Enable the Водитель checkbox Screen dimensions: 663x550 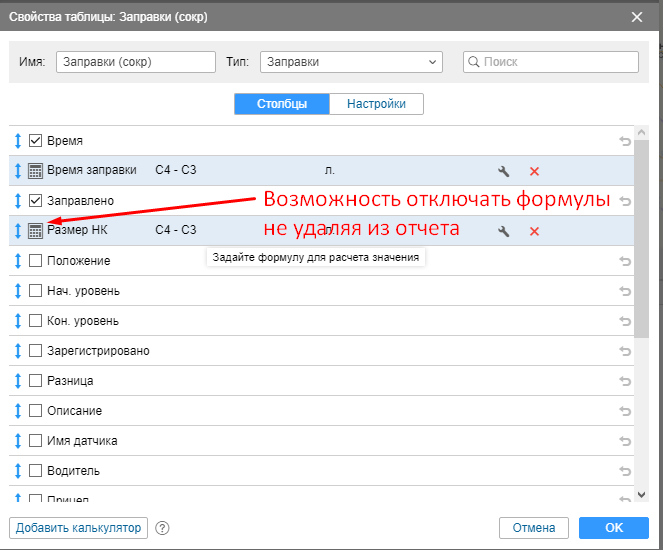coord(35,471)
